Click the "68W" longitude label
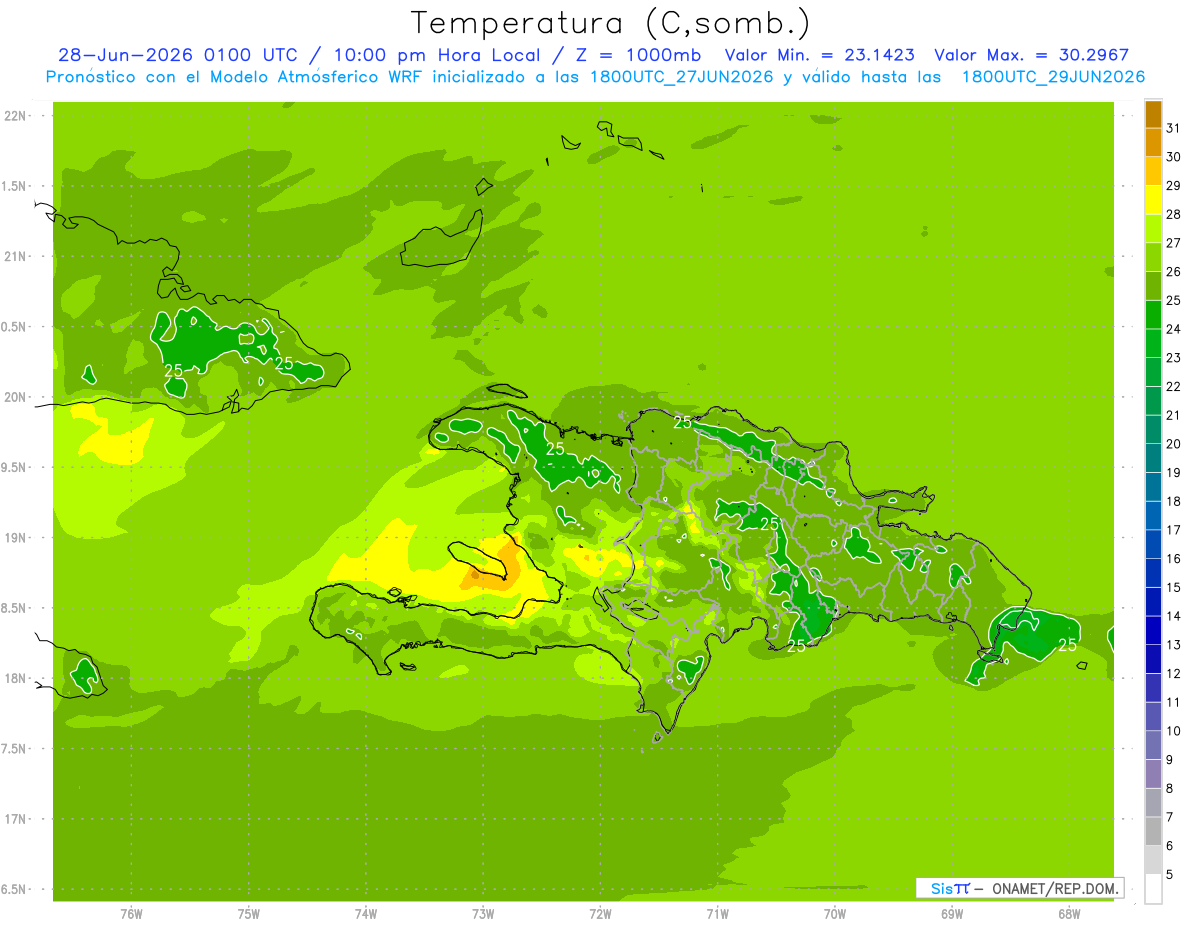Image resolution: width=1200 pixels, height=927 pixels. tap(1069, 914)
